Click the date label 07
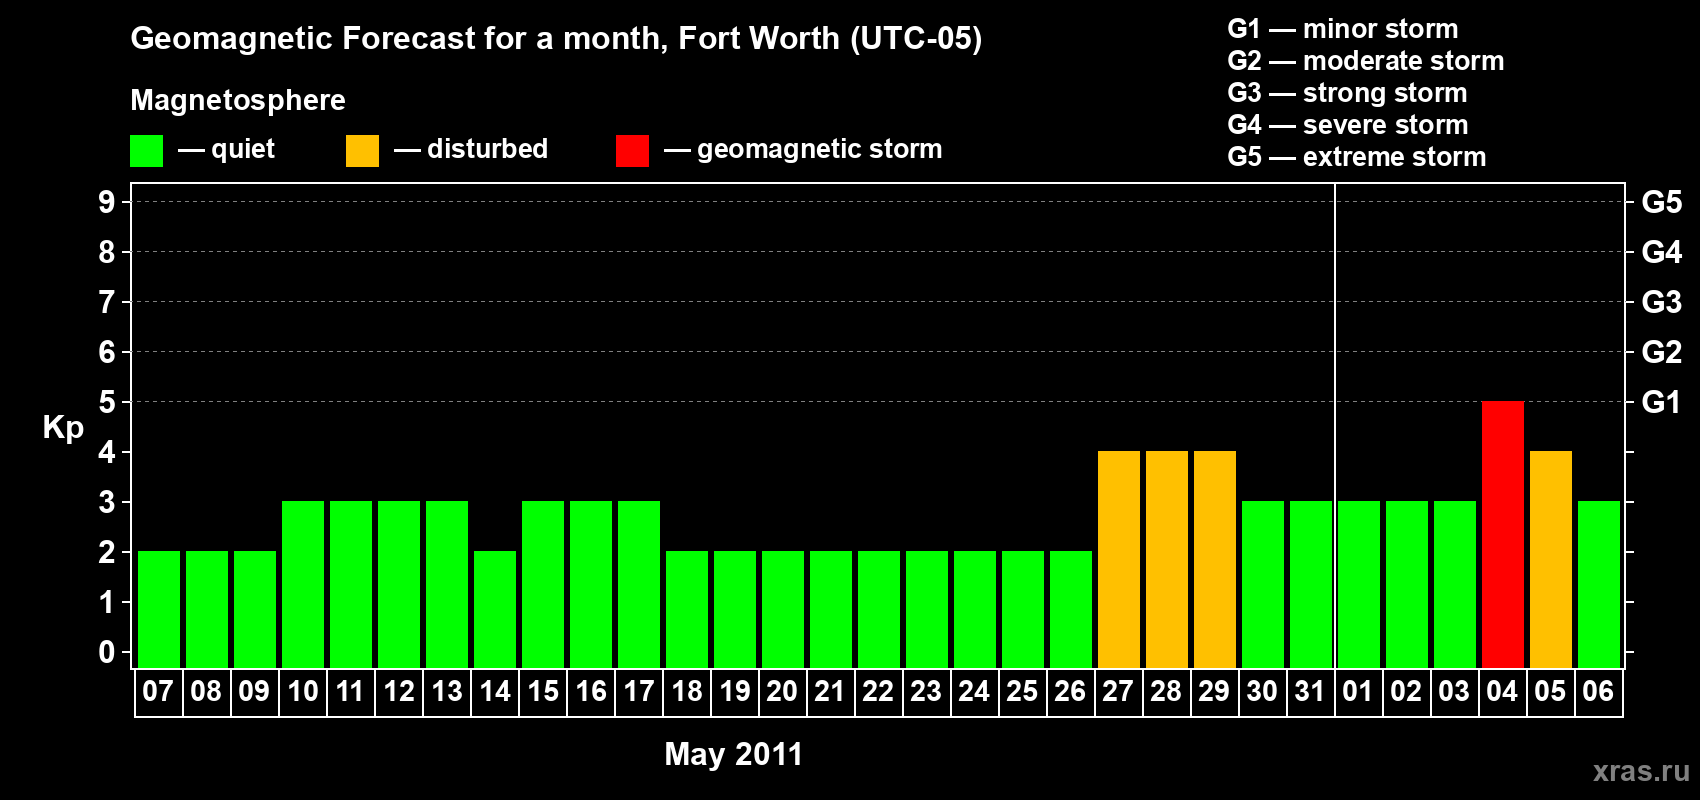This screenshot has height=800, width=1700. 158,691
